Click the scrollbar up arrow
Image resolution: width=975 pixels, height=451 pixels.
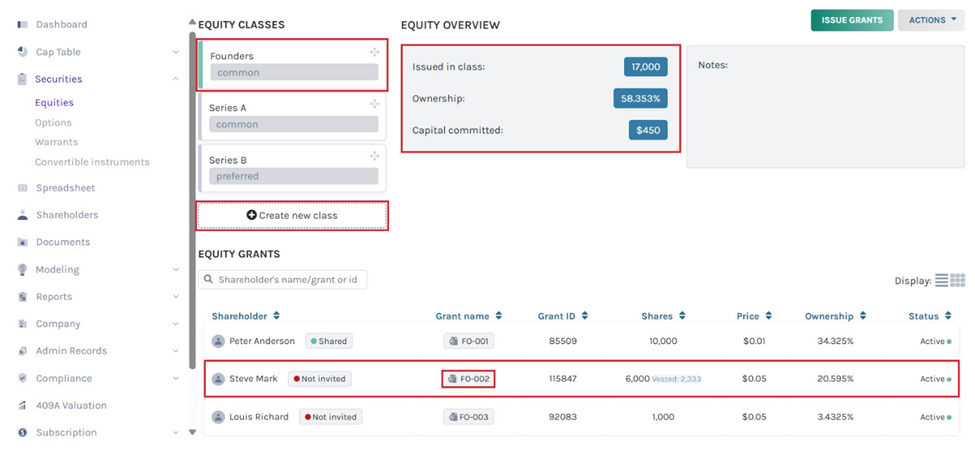pos(192,23)
